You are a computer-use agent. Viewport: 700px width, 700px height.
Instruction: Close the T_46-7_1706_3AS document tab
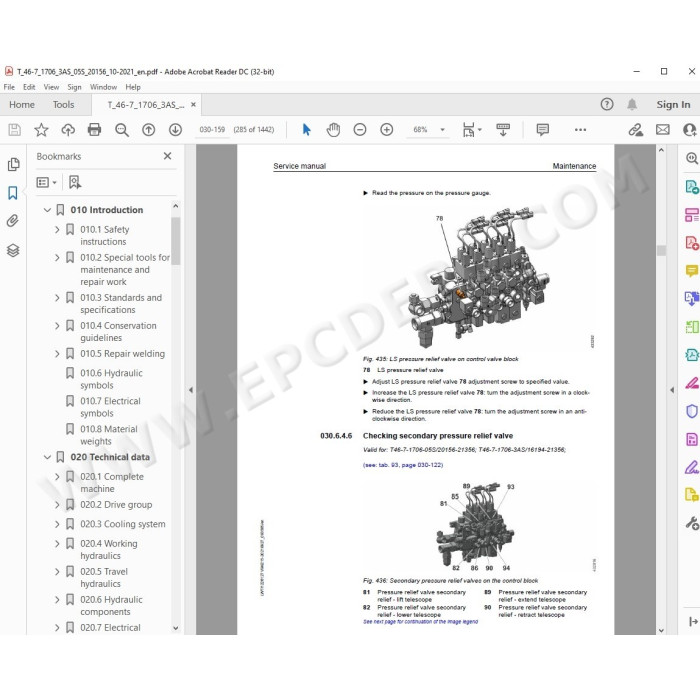click(x=193, y=104)
